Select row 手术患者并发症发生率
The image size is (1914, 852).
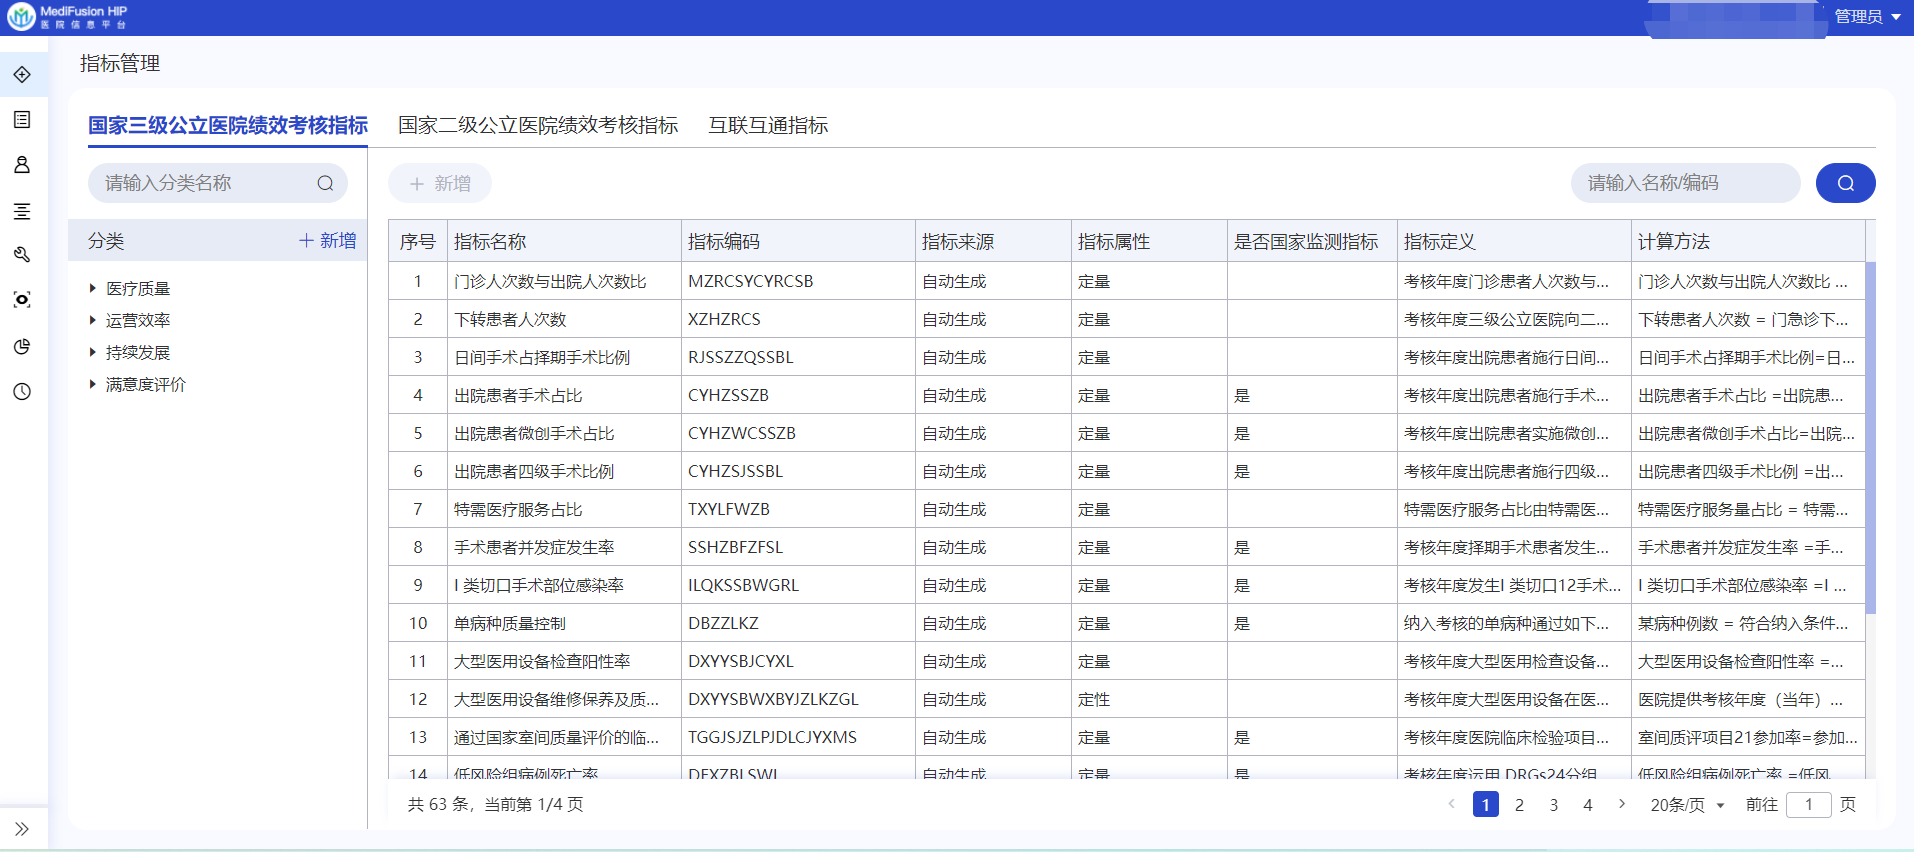point(1127,548)
